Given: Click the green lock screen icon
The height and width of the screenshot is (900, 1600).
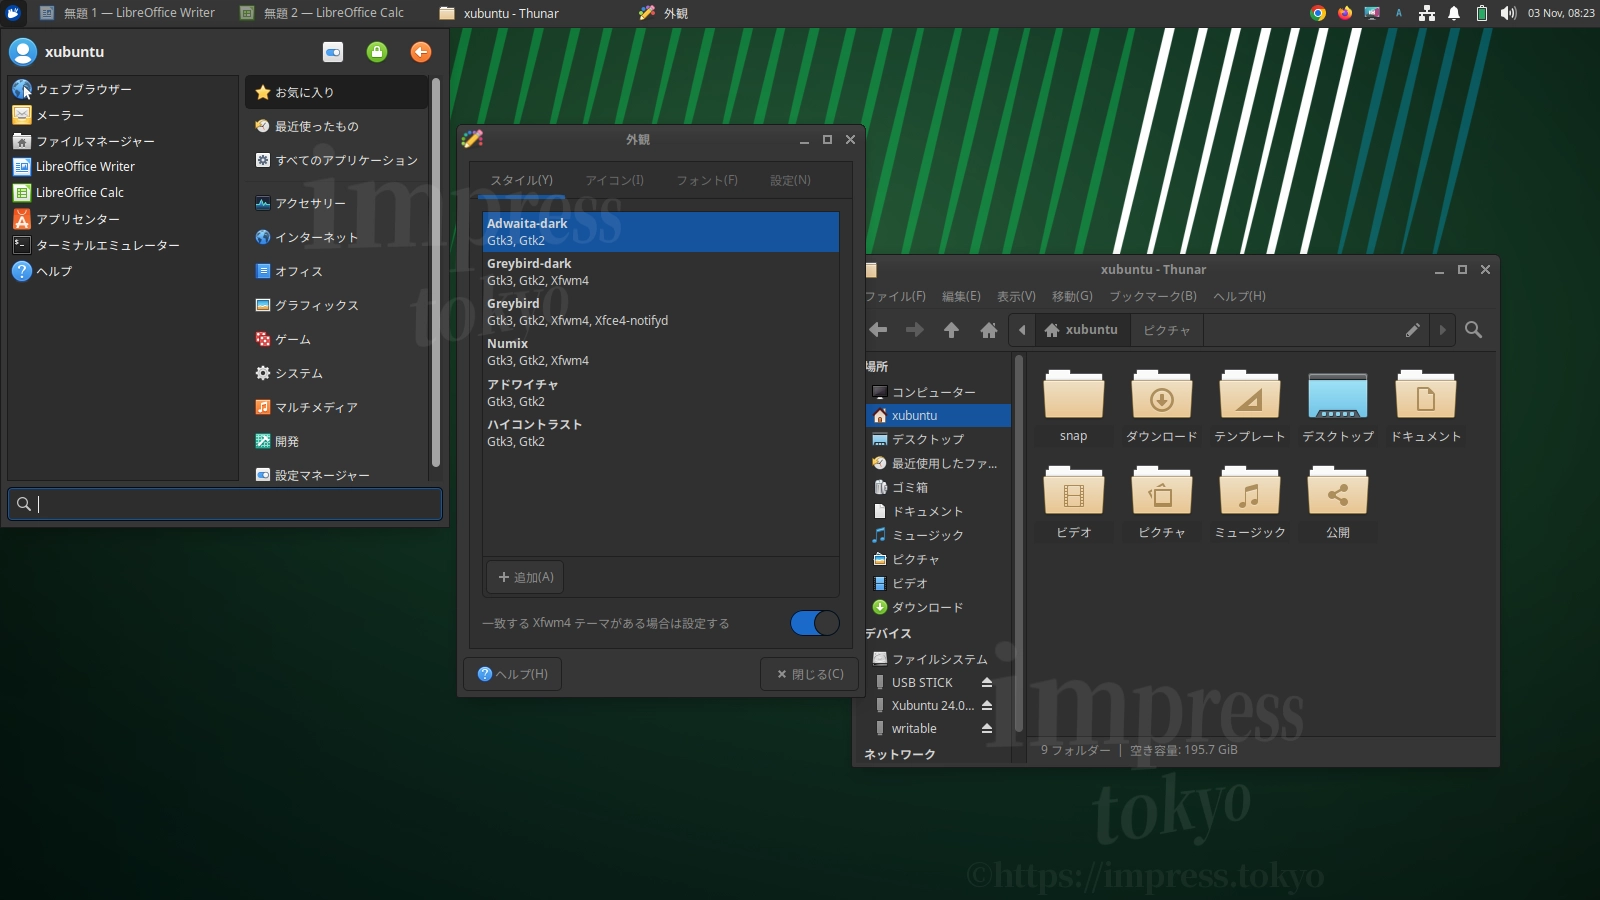Looking at the screenshot, I should pyautogui.click(x=377, y=52).
